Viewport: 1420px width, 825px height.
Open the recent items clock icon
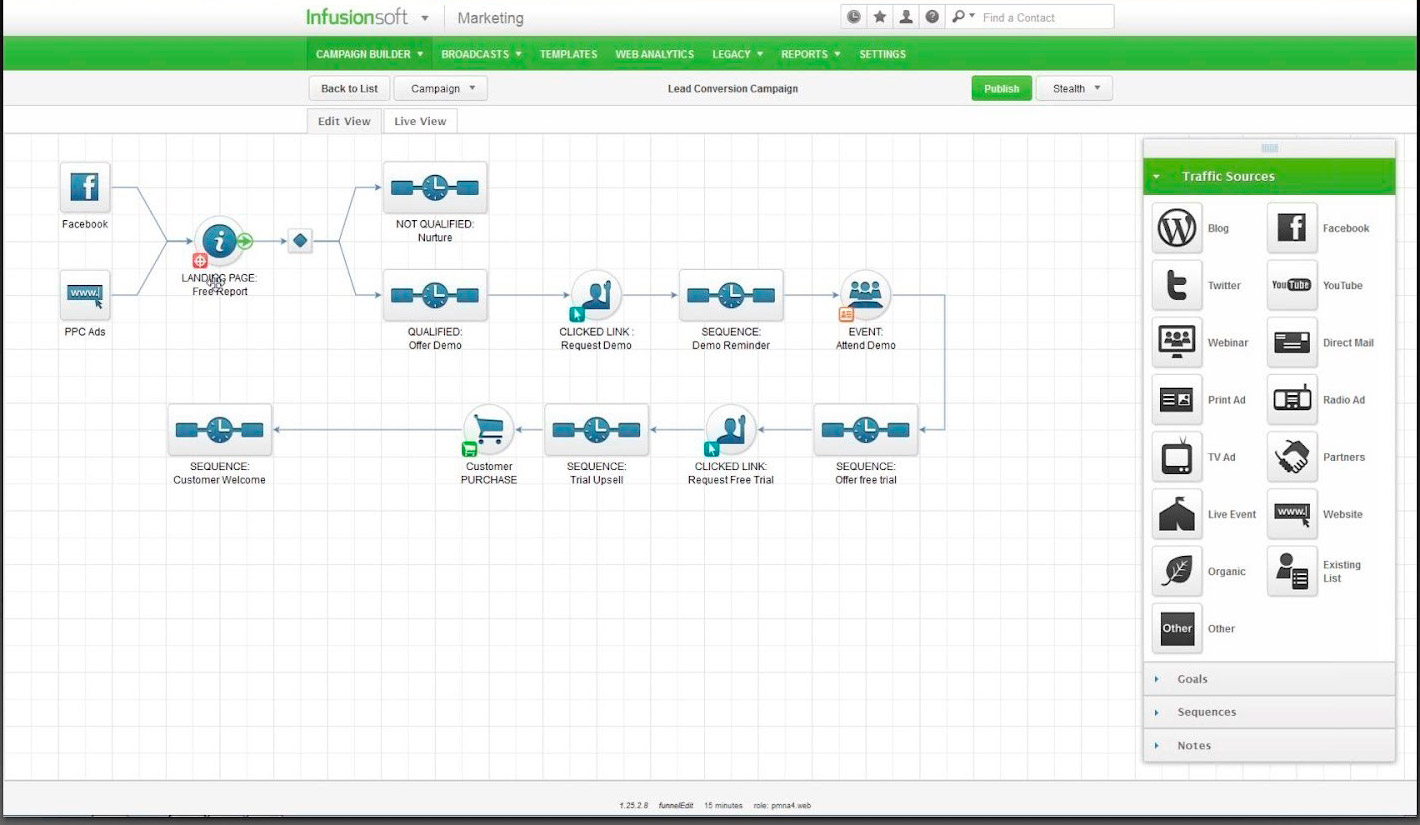coord(853,17)
